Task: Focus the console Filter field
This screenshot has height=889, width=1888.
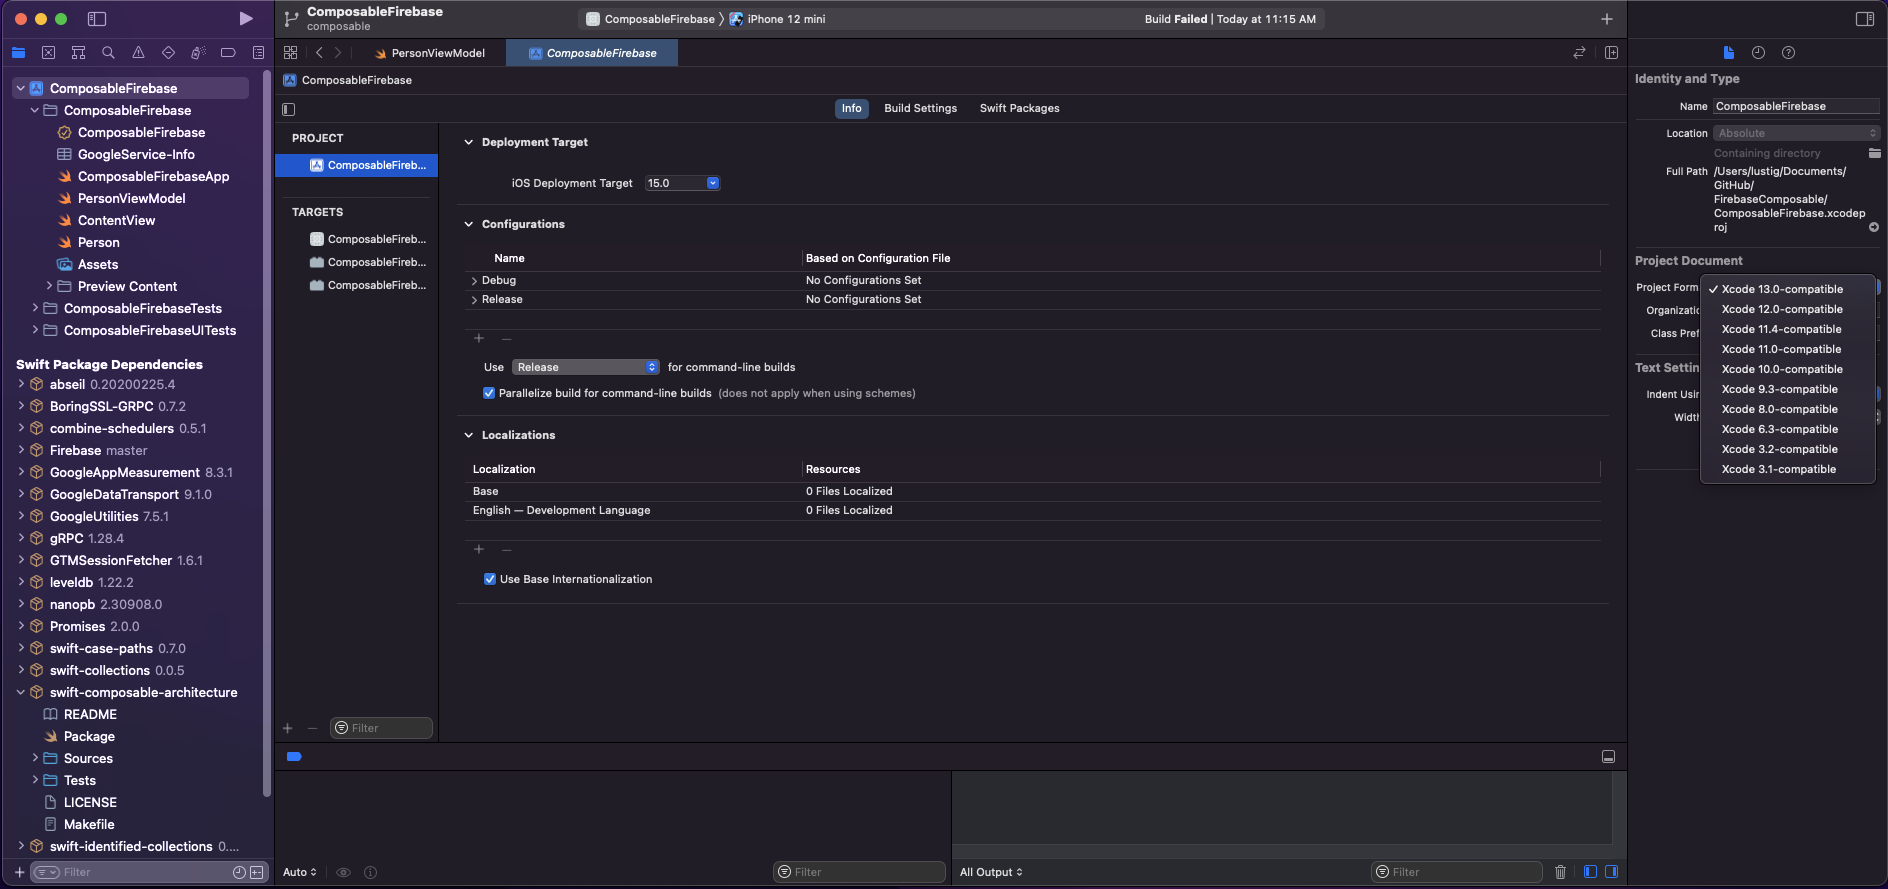Action: (x=1456, y=872)
